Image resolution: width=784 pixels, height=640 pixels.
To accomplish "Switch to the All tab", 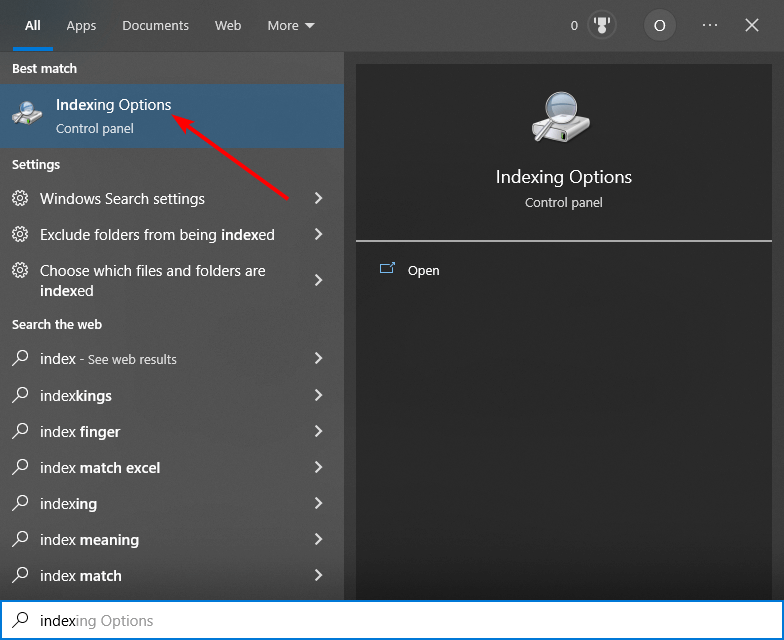I will [32, 26].
